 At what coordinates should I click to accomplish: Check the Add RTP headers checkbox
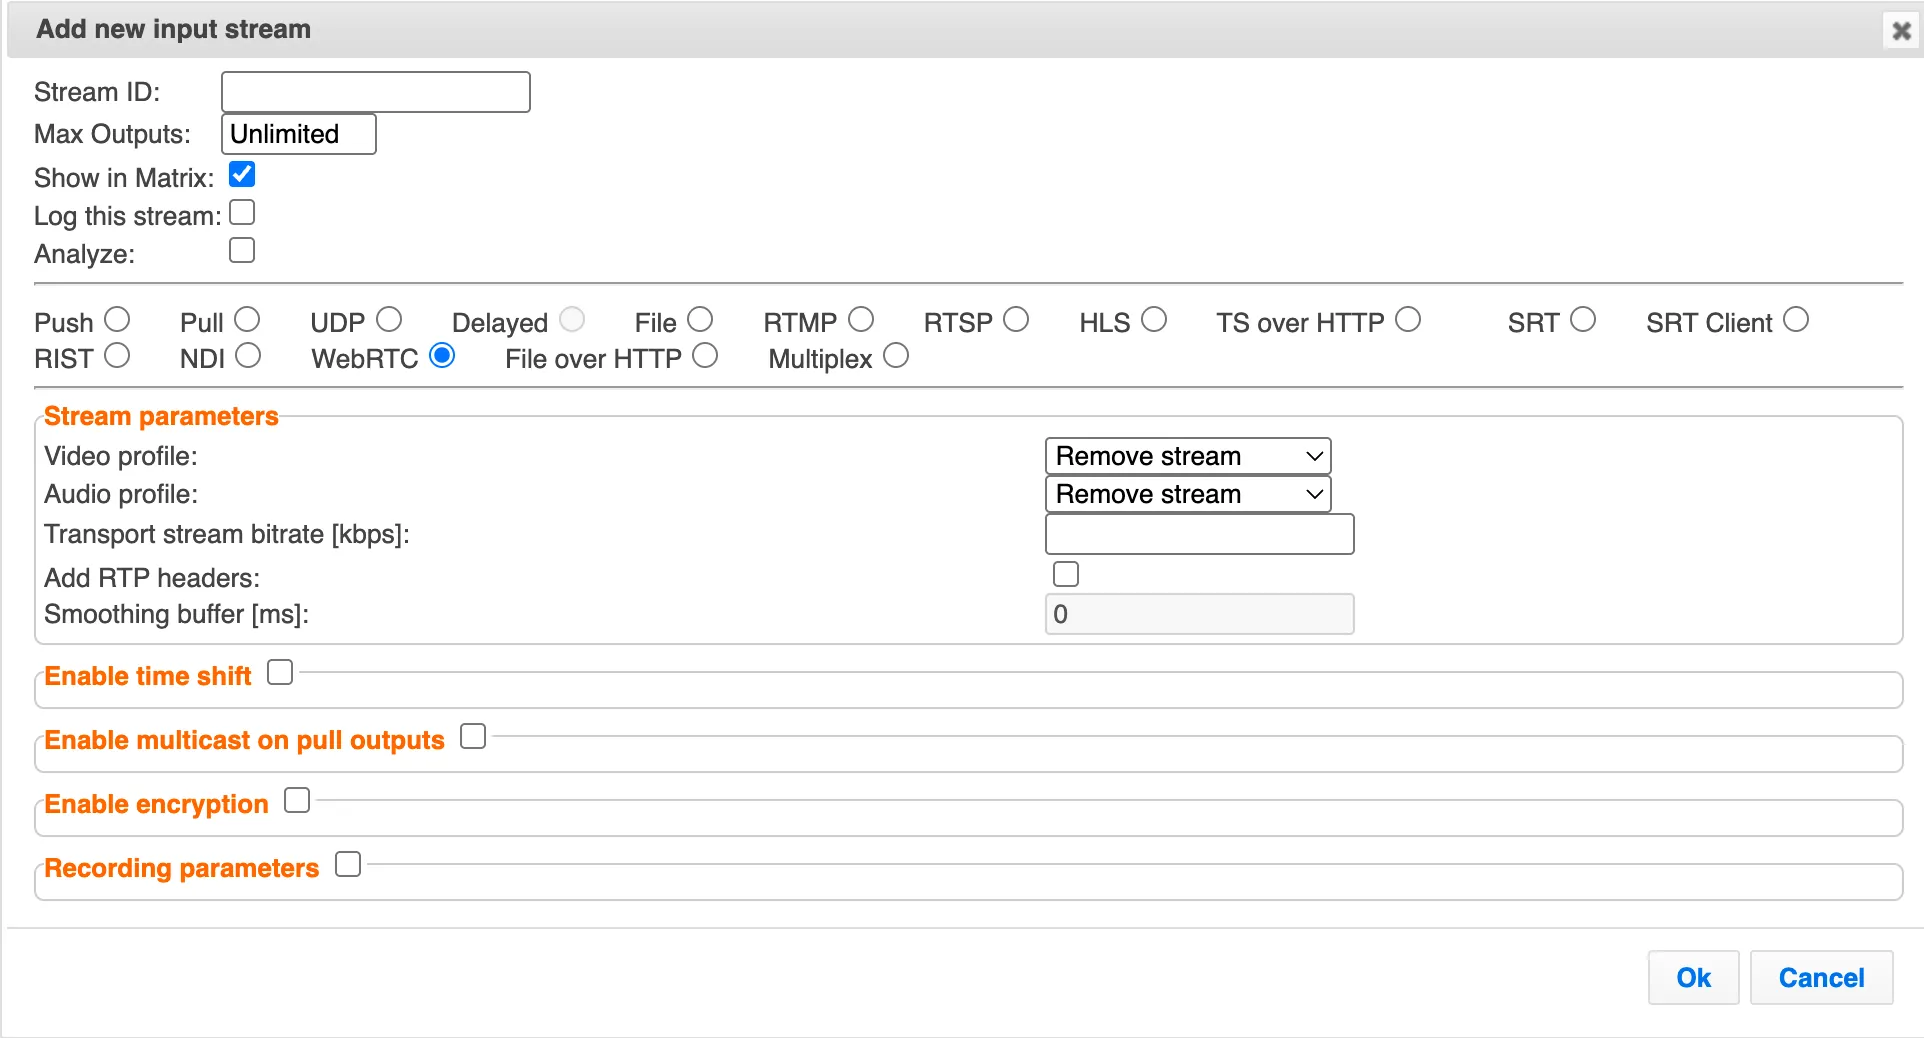[x=1066, y=574]
